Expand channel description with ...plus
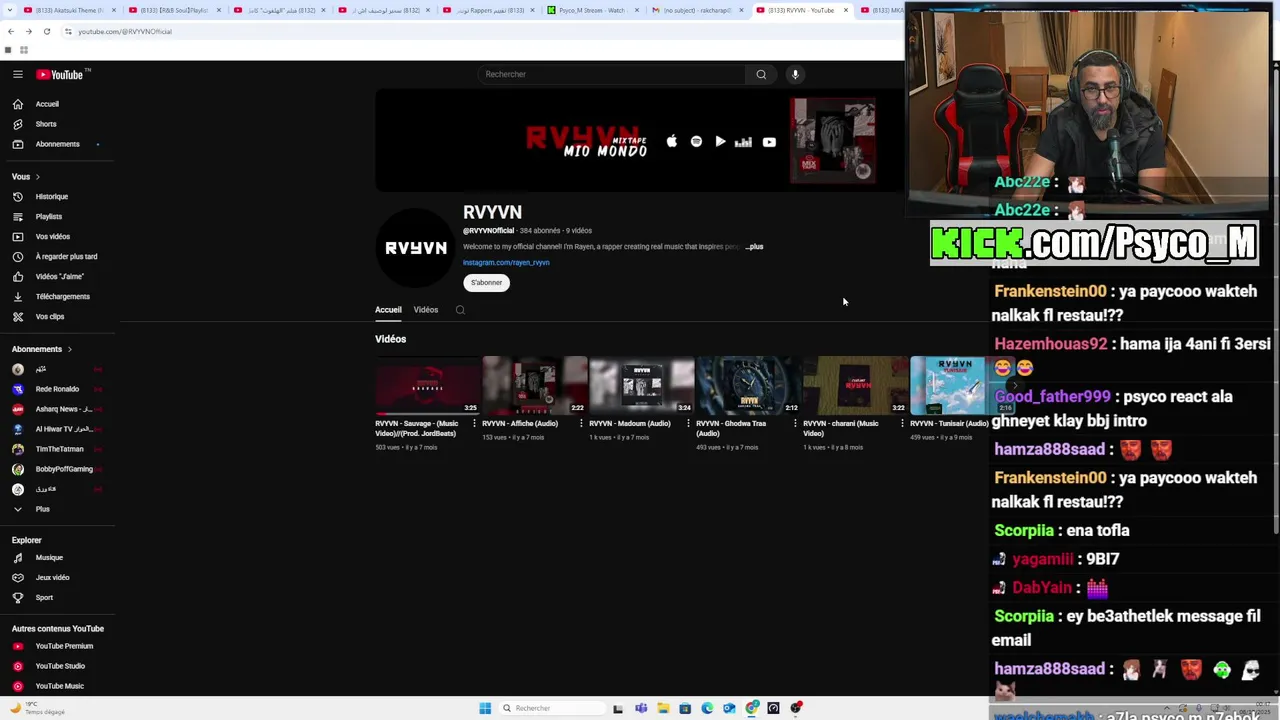This screenshot has height=720, width=1280. click(754, 247)
